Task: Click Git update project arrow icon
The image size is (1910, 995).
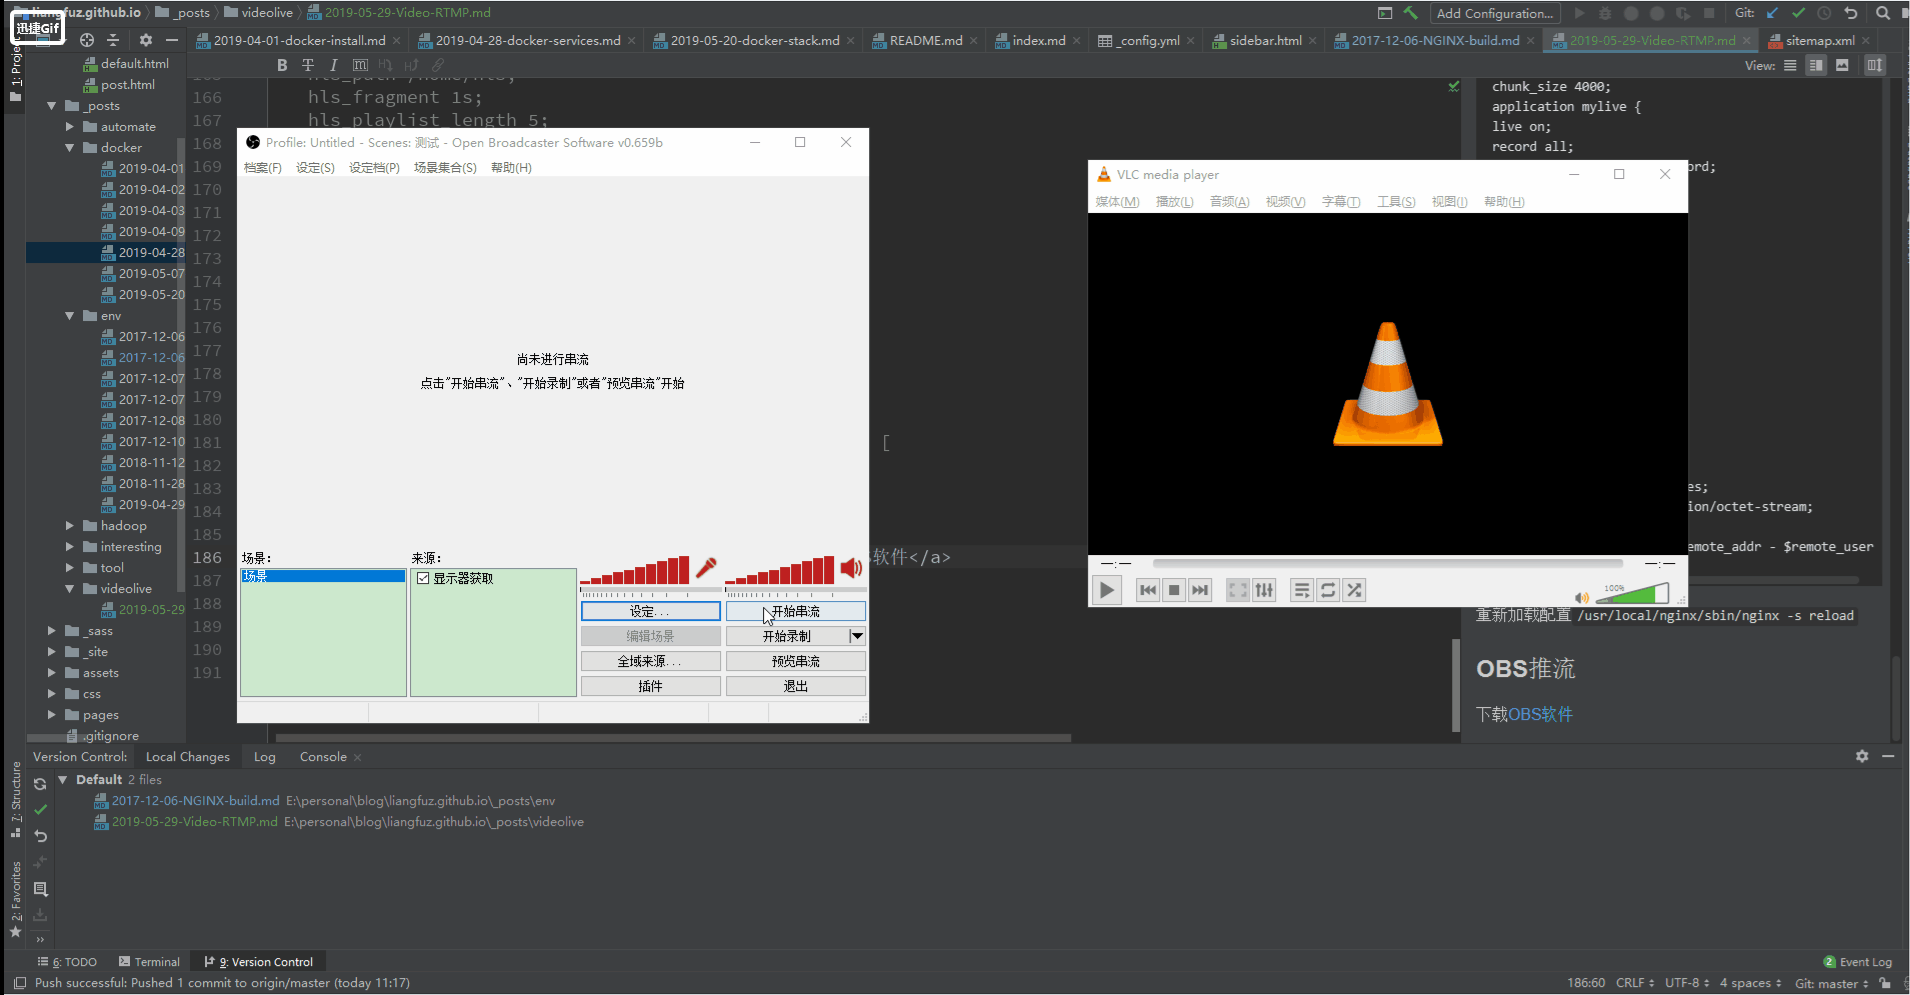Action: click(1772, 13)
